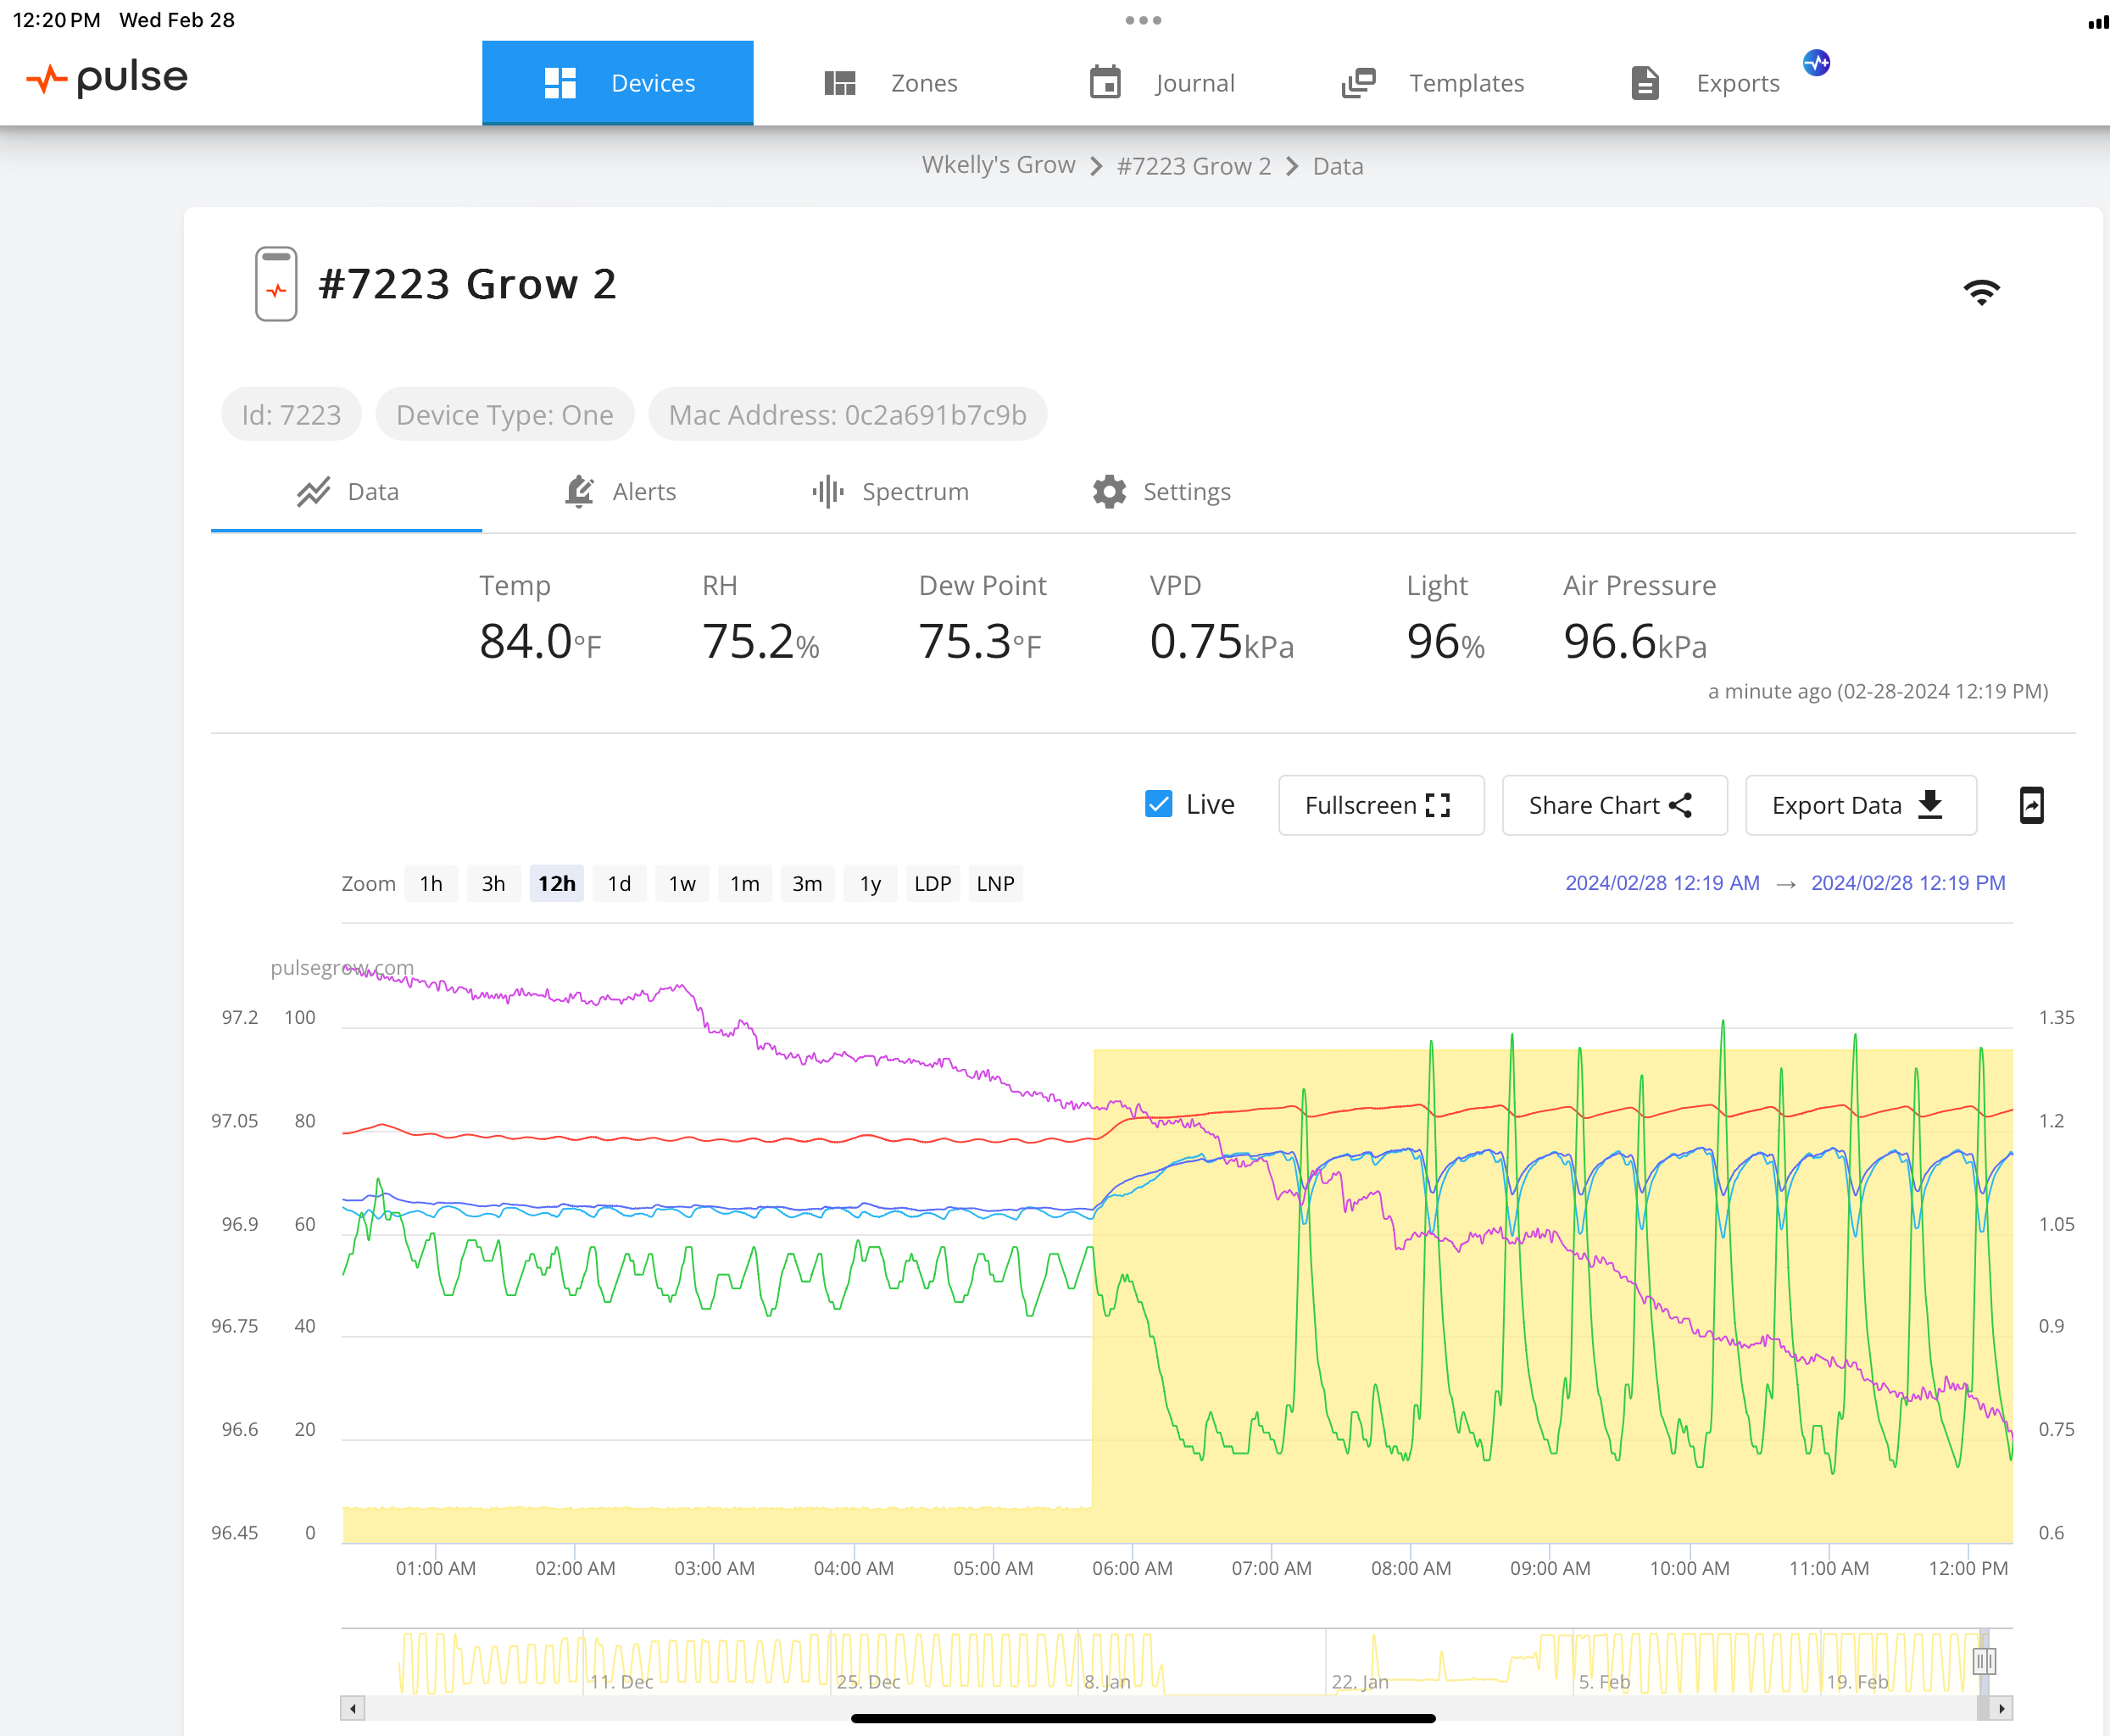Select the Spectrum sub-tab
This screenshot has width=2110, height=1736.
click(889, 492)
